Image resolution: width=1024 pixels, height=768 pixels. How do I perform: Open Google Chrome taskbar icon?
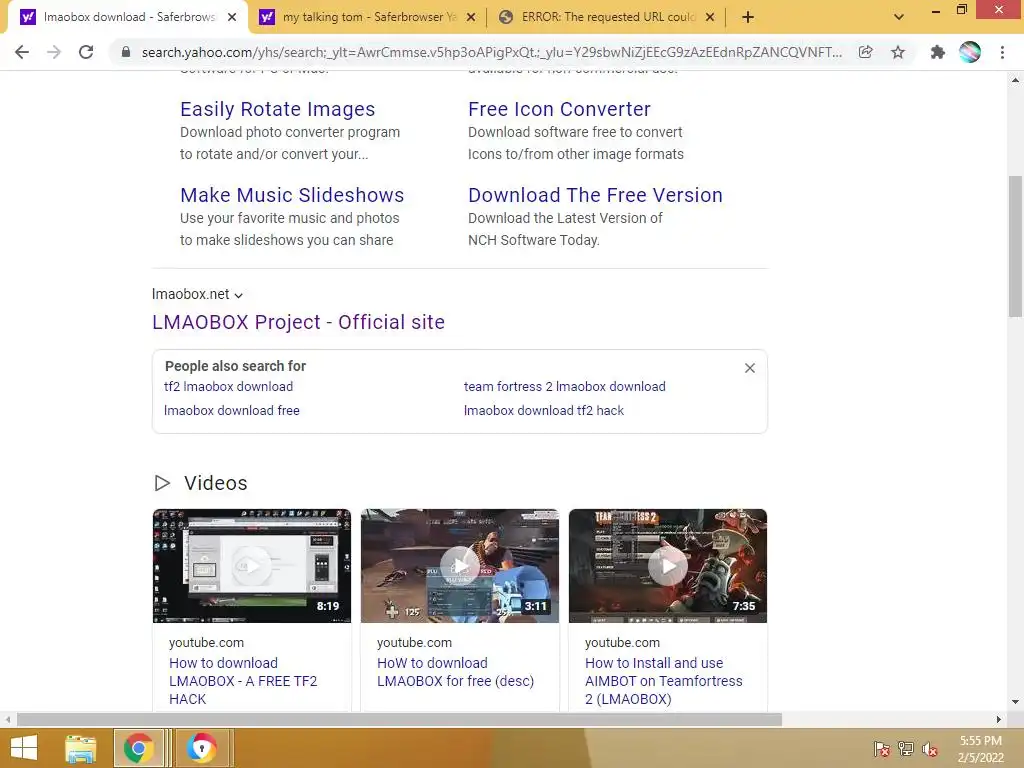click(x=138, y=748)
